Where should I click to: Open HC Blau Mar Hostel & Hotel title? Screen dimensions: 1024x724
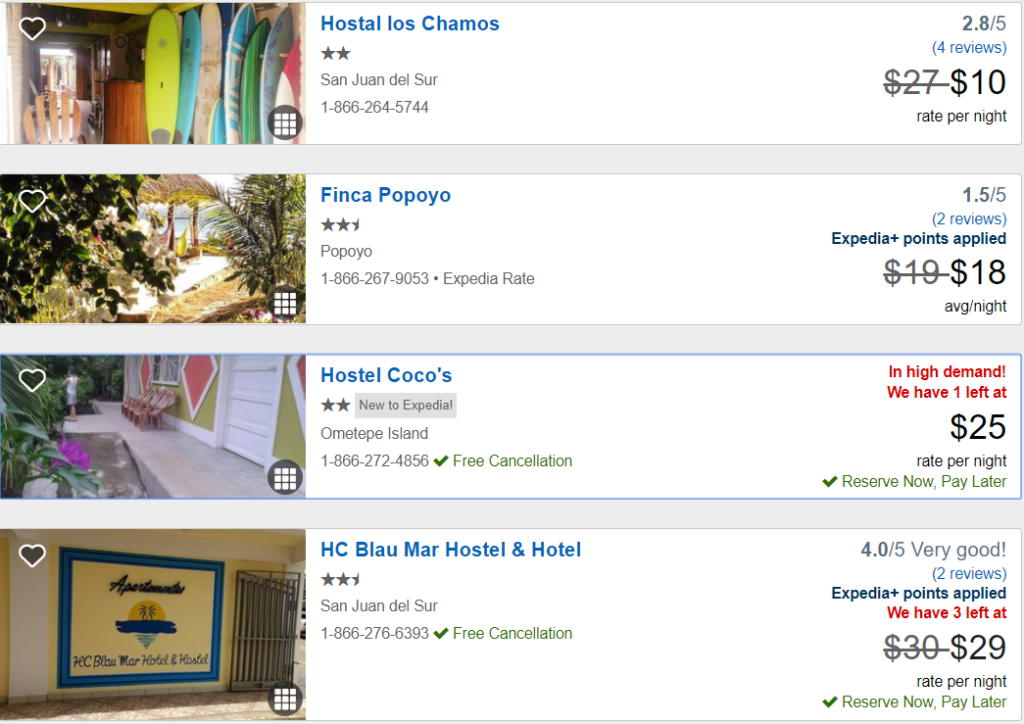pyautogui.click(x=451, y=550)
